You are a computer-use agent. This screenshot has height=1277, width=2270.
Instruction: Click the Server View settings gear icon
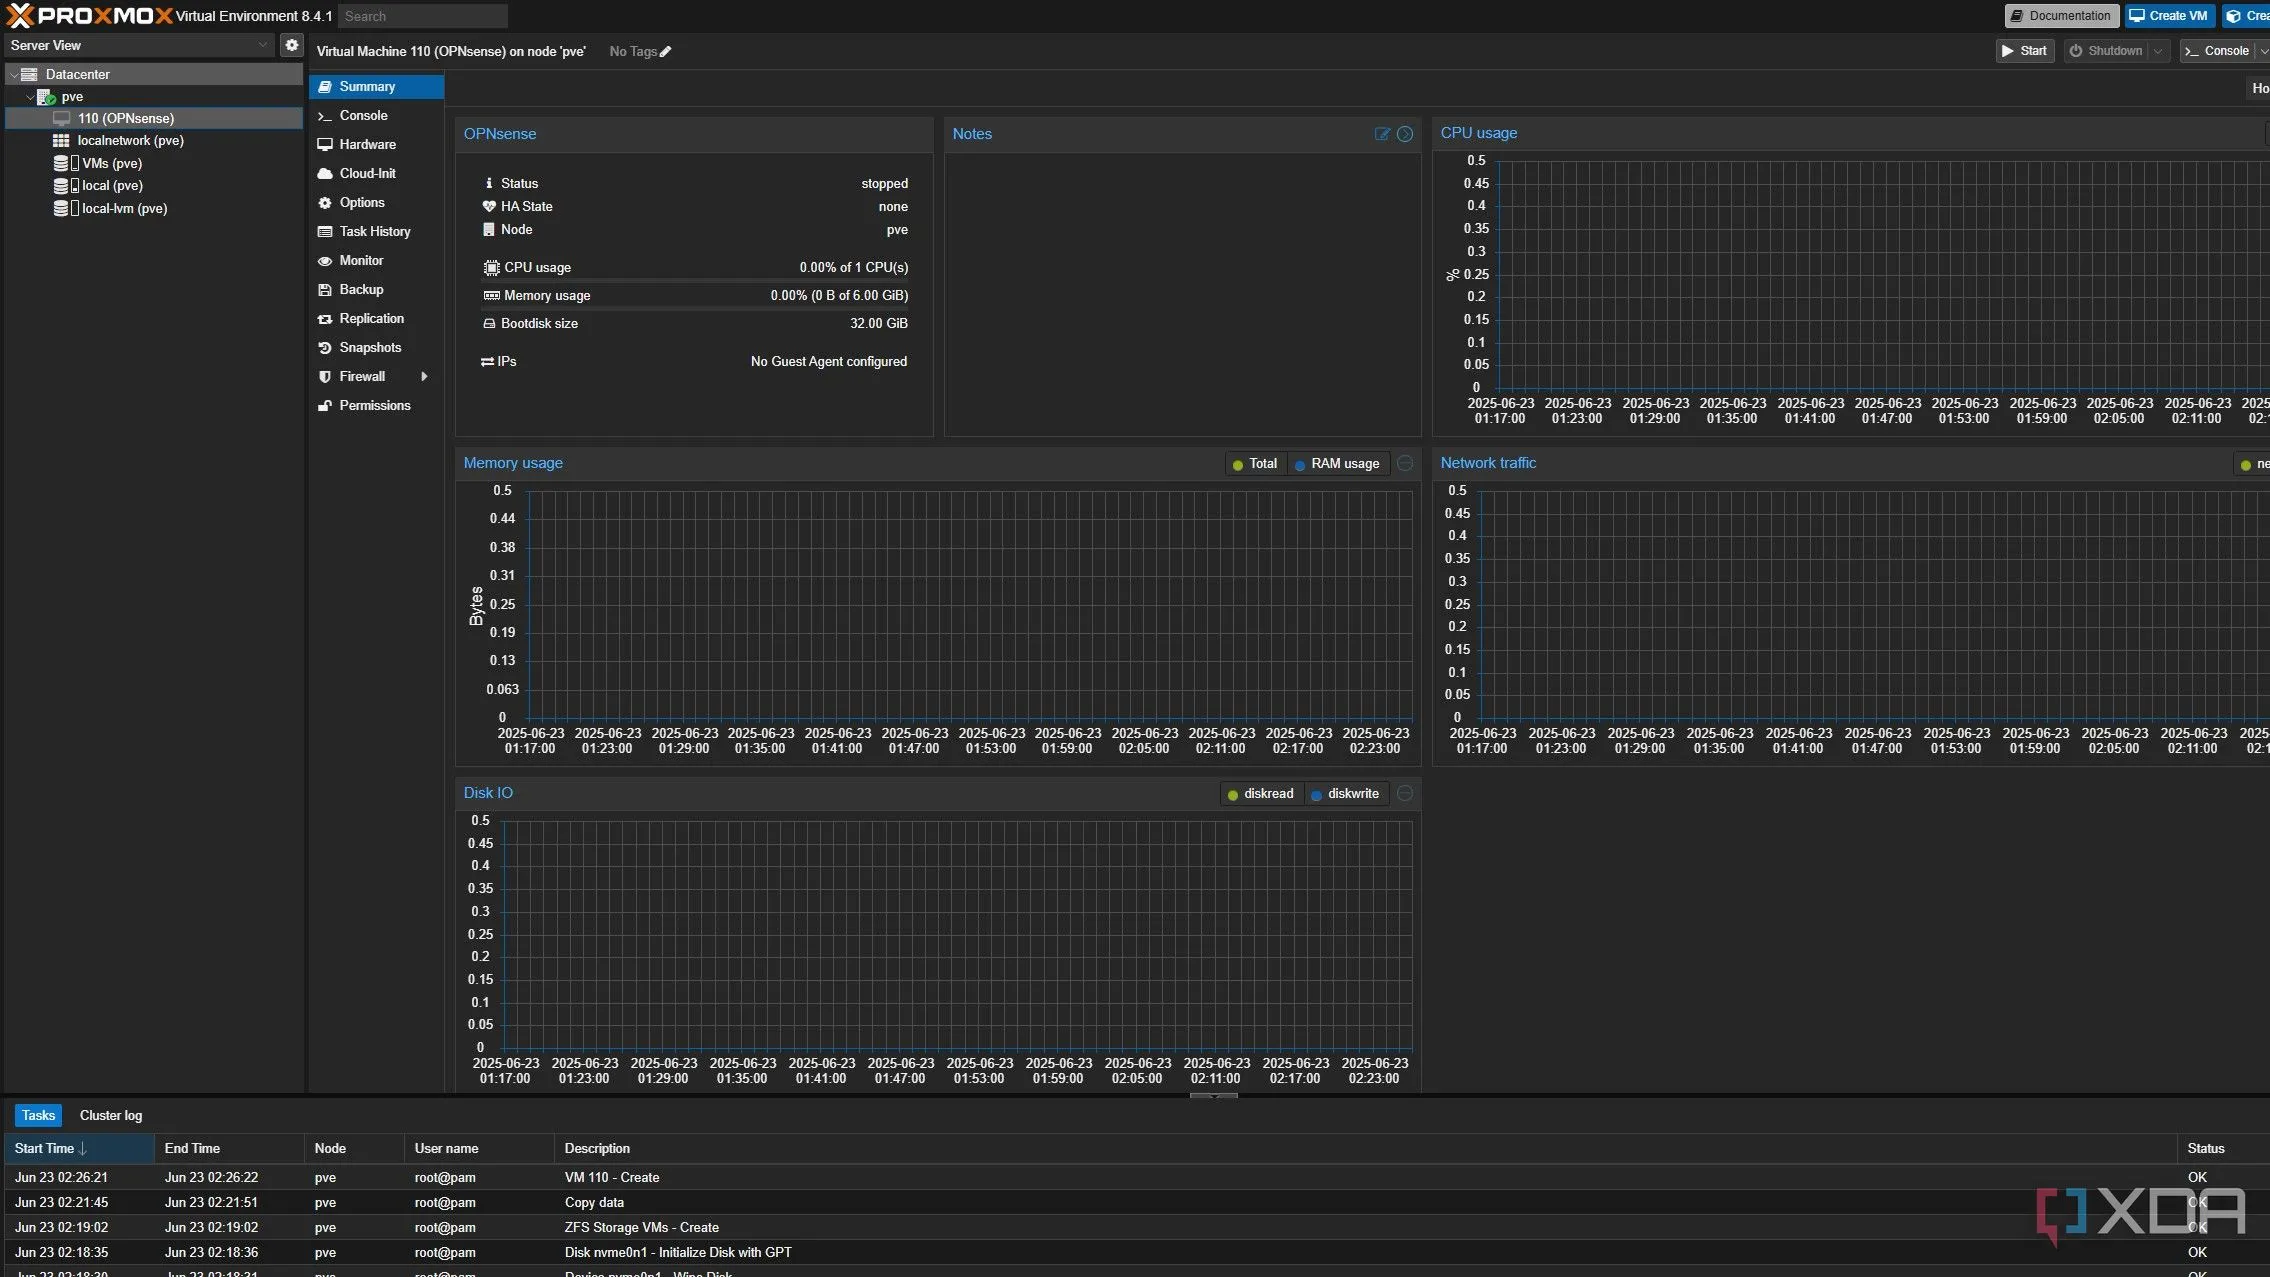(291, 45)
